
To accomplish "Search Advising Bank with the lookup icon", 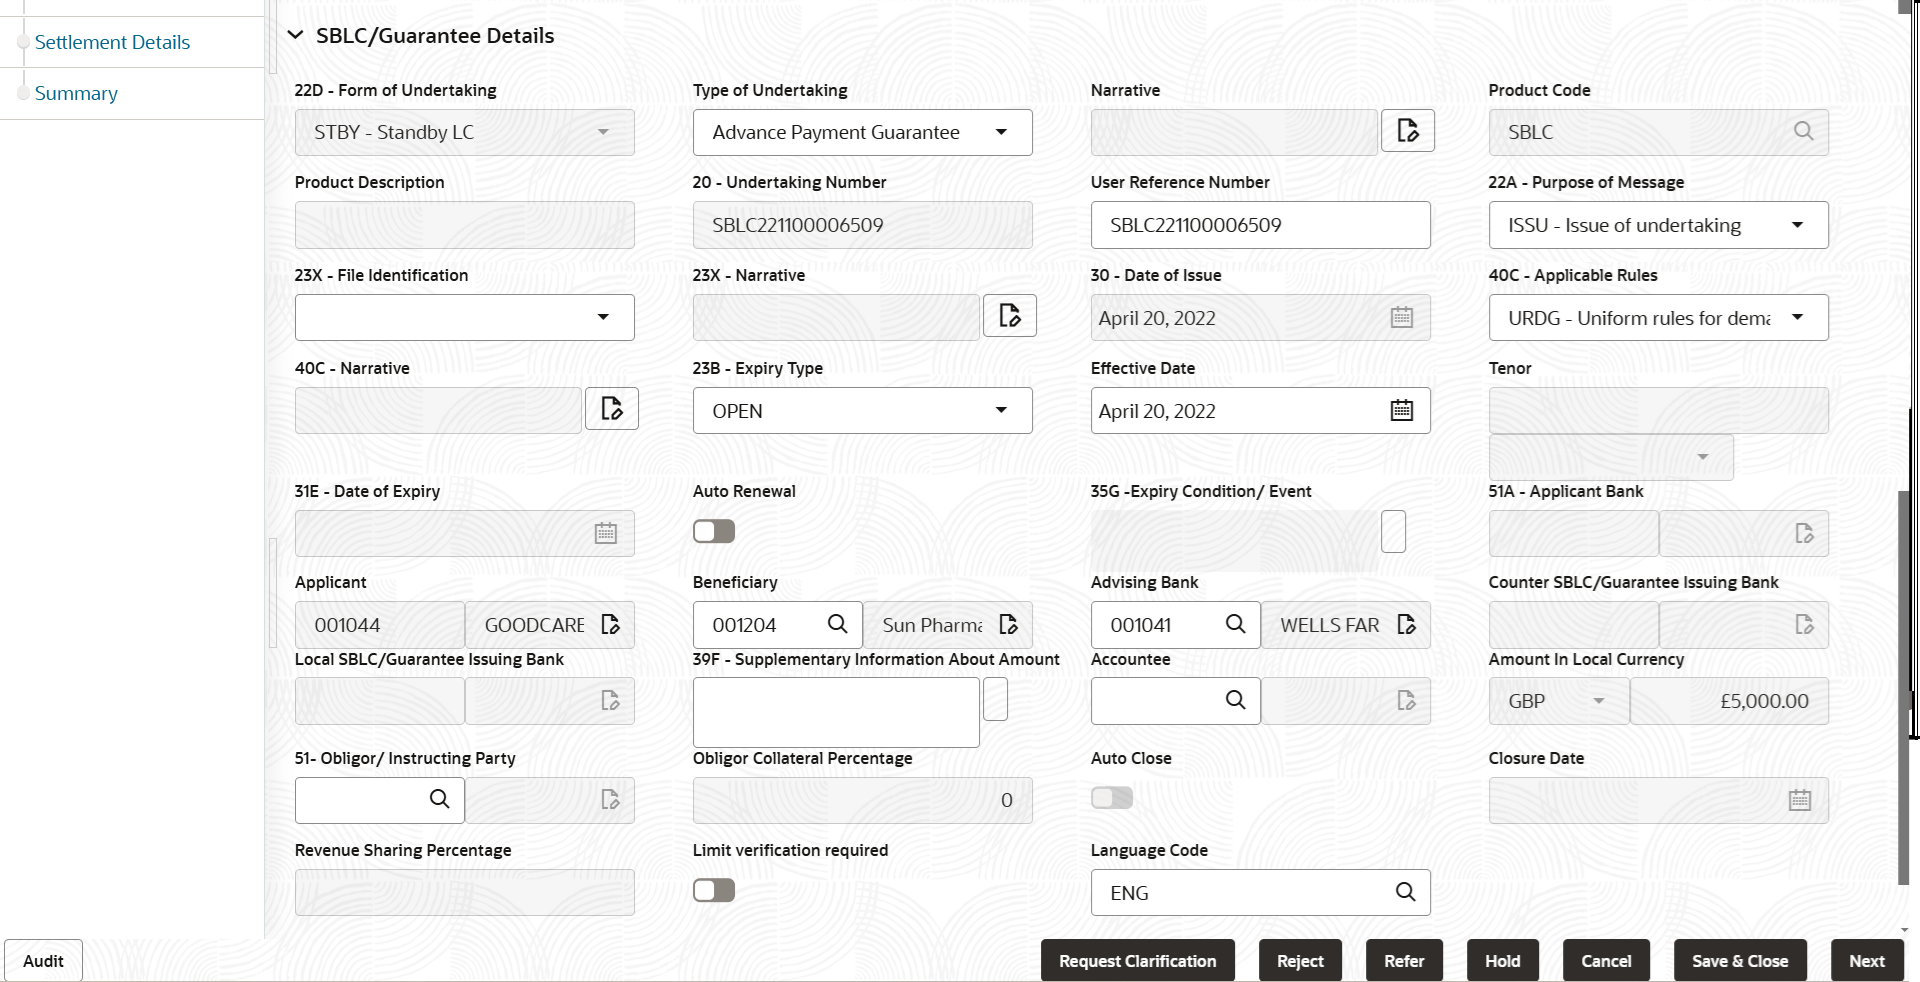I will click(x=1235, y=624).
